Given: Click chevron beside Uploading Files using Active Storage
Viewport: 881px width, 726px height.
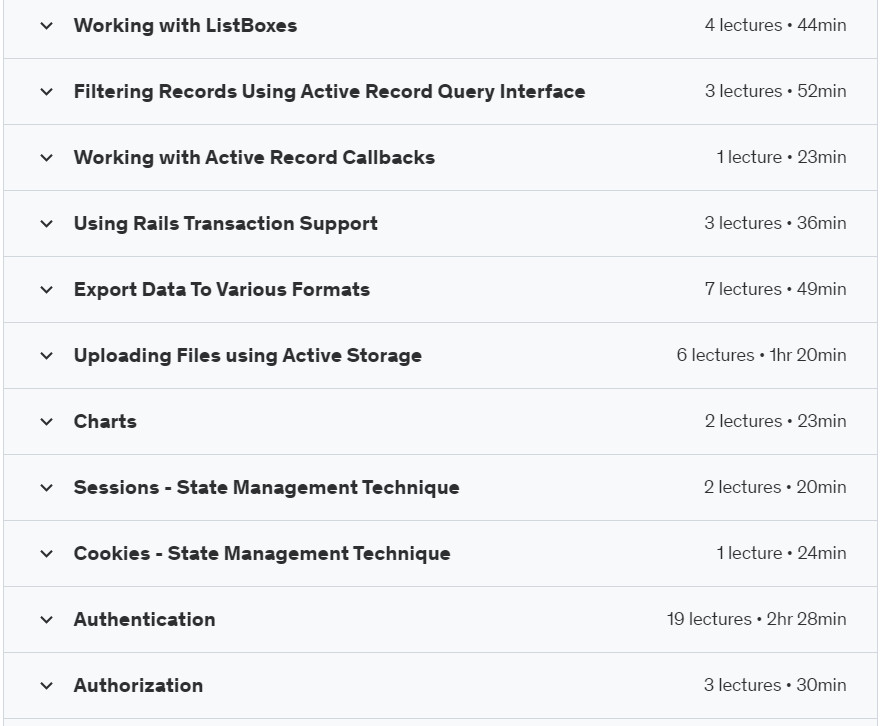Looking at the screenshot, I should (47, 356).
